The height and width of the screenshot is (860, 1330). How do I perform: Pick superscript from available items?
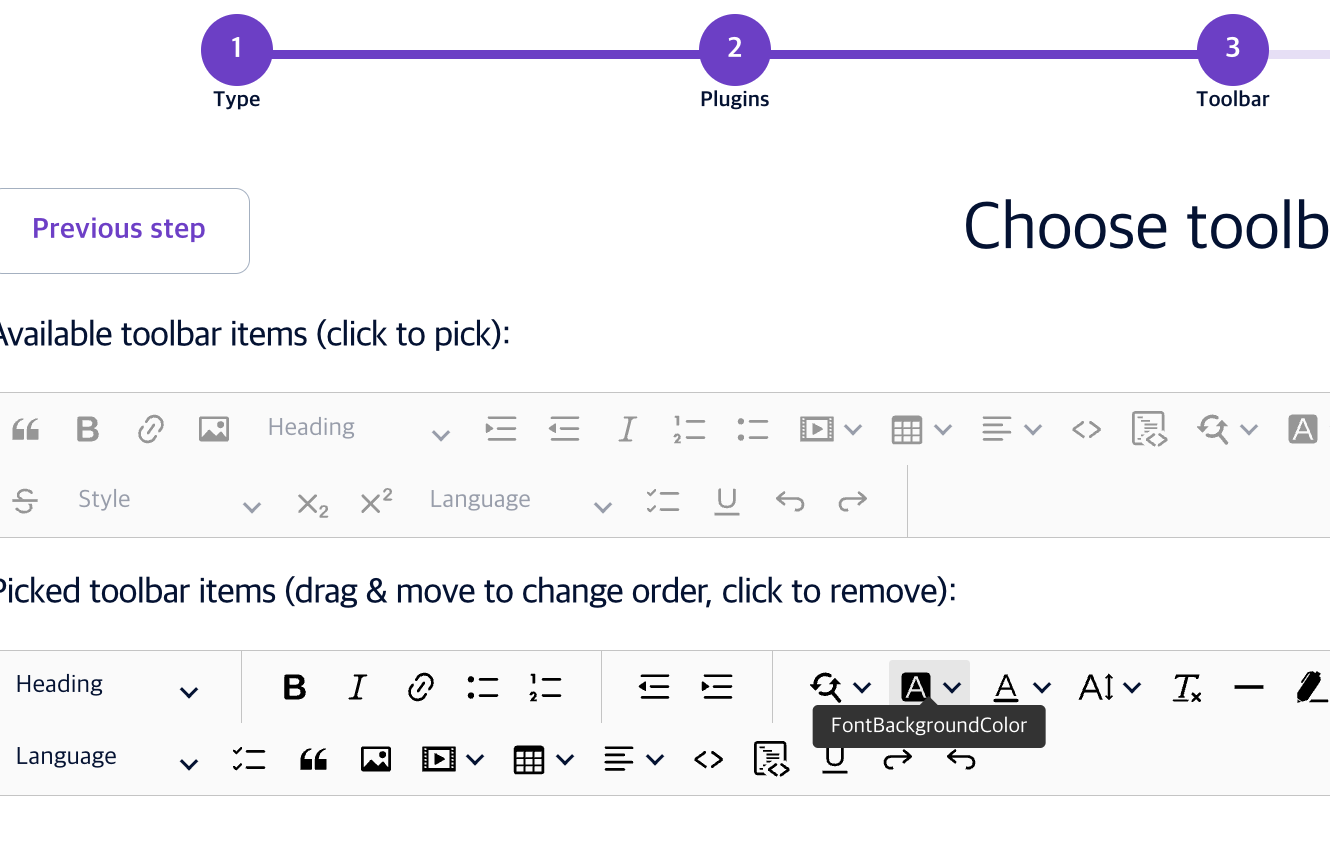point(376,501)
